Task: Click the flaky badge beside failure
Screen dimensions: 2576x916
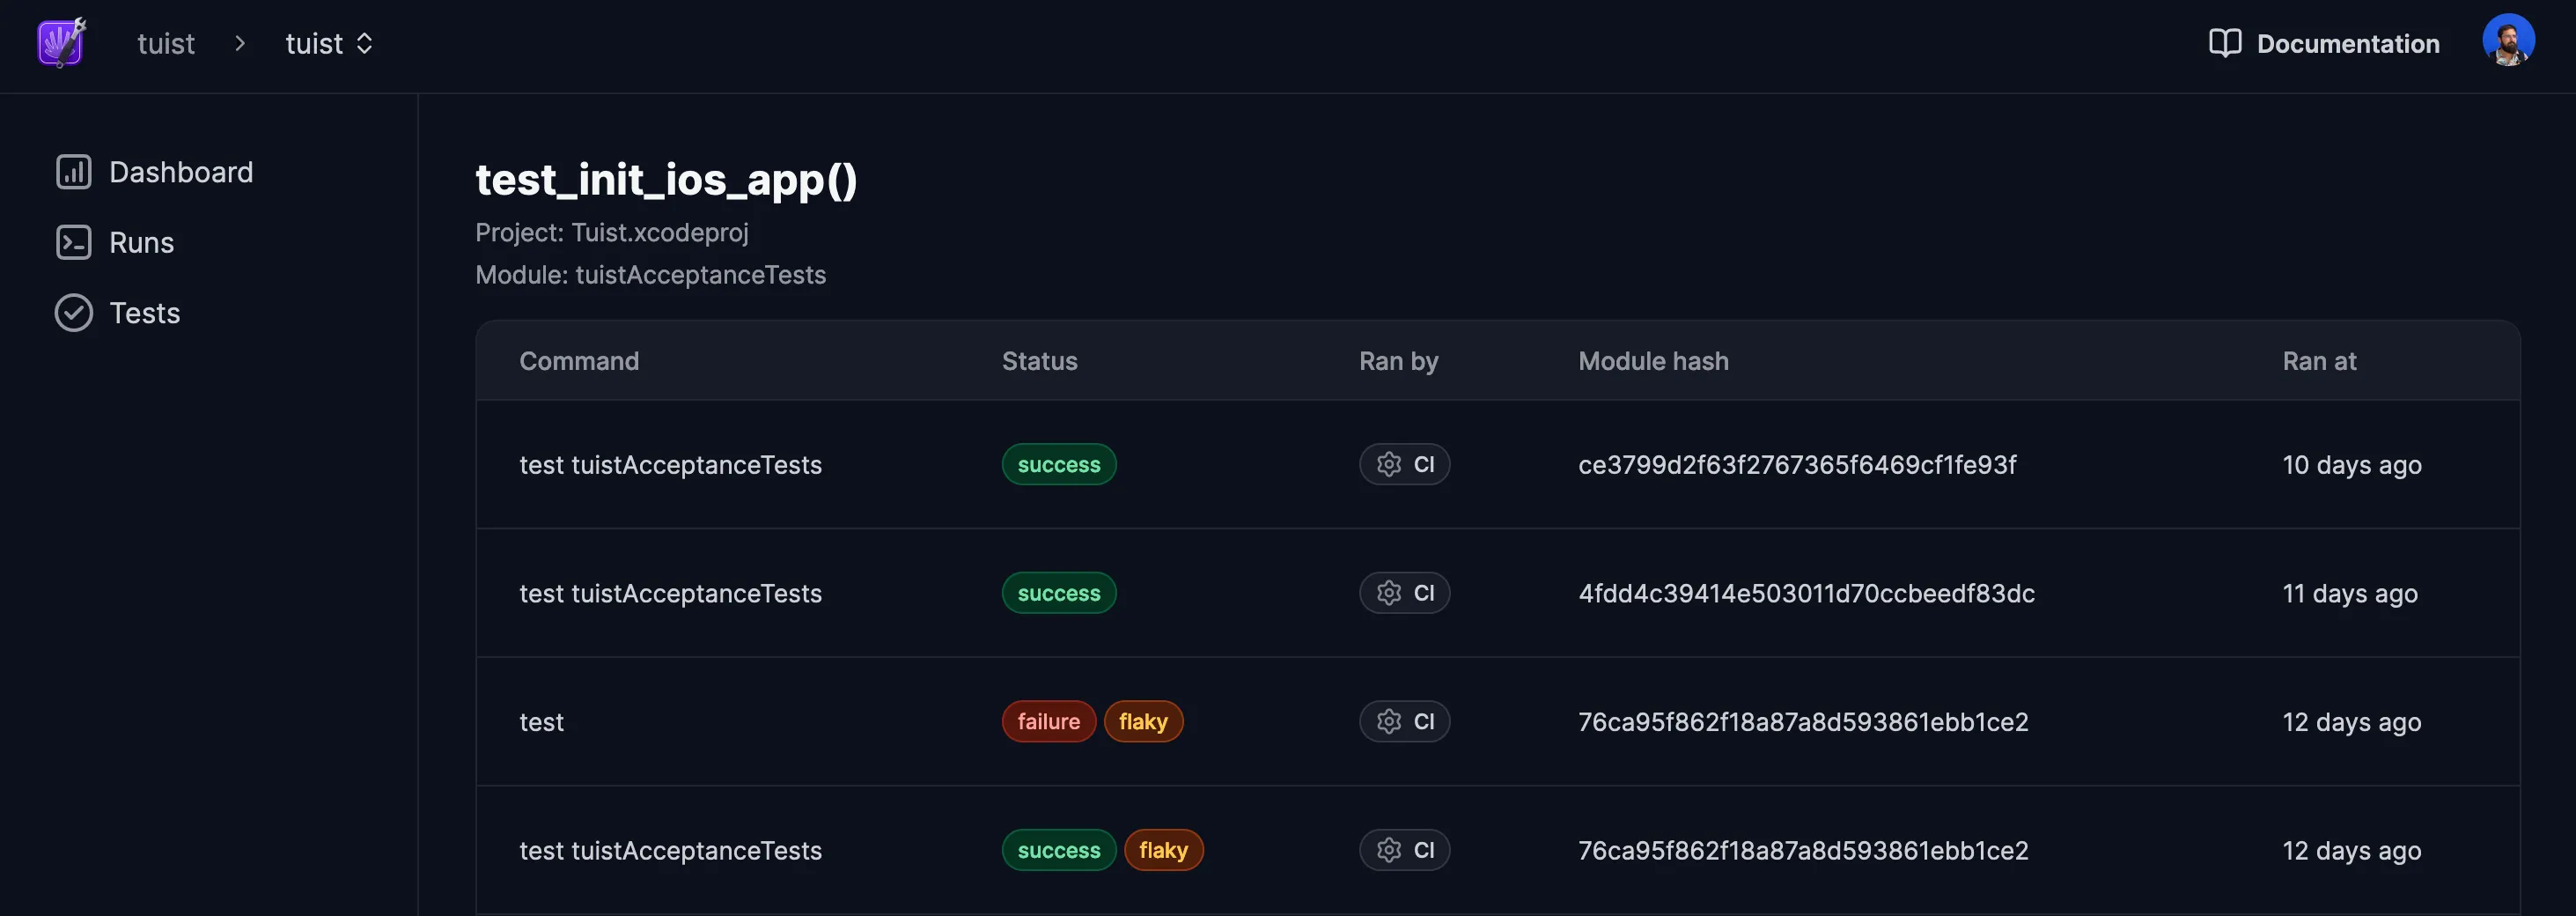Action: [1143, 721]
